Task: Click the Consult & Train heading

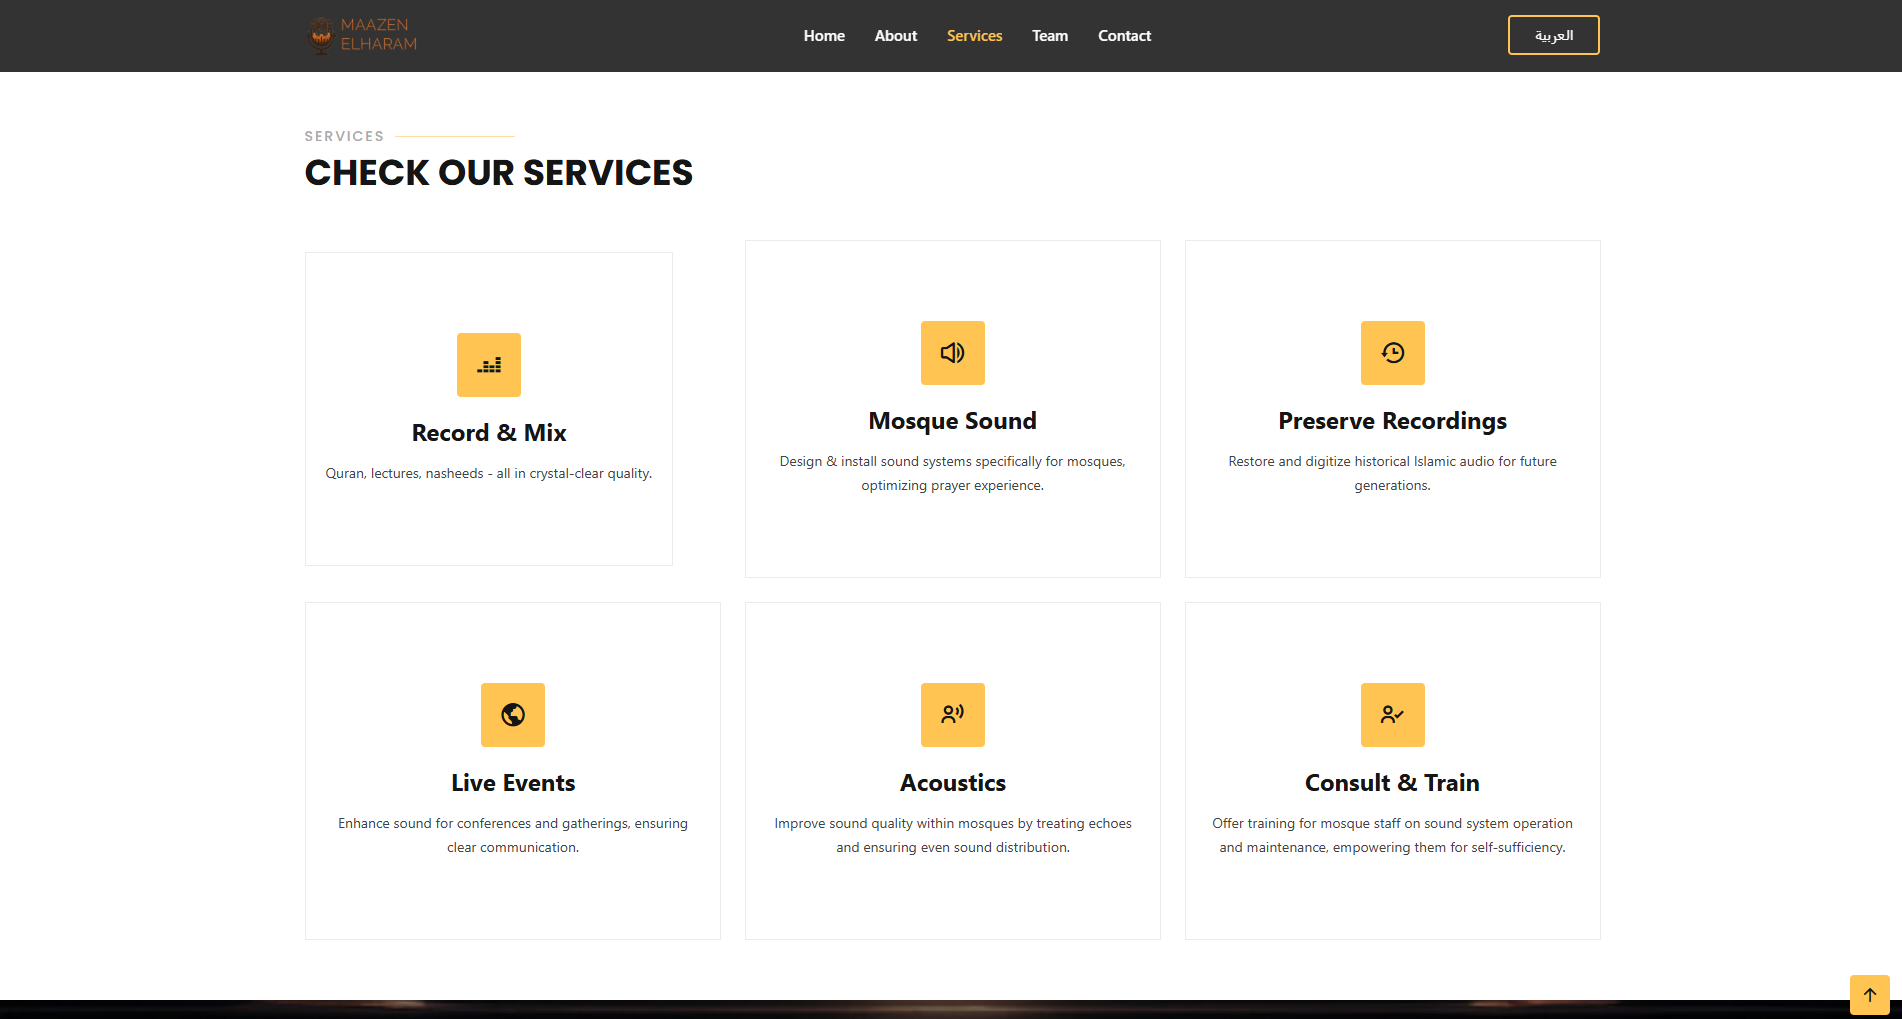Action: click(x=1392, y=783)
